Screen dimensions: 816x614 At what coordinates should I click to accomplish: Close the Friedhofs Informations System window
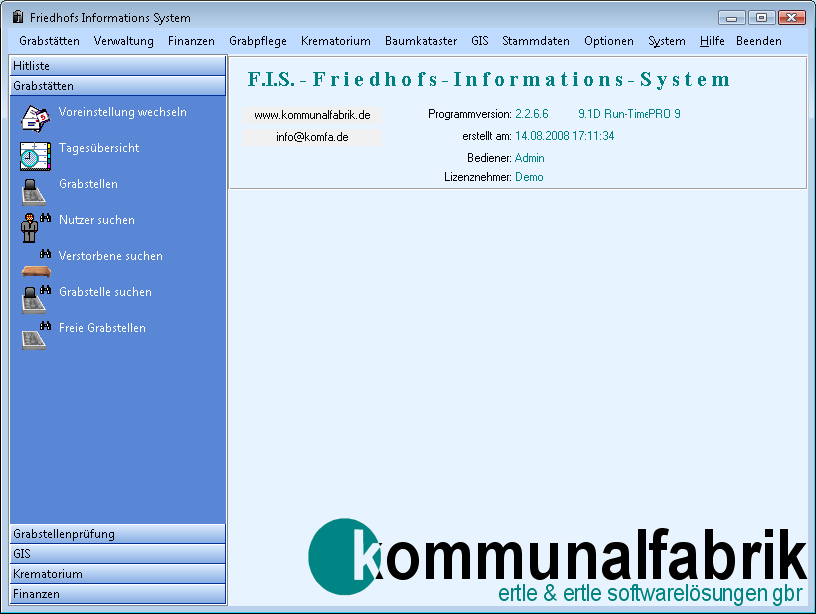pyautogui.click(x=792, y=18)
